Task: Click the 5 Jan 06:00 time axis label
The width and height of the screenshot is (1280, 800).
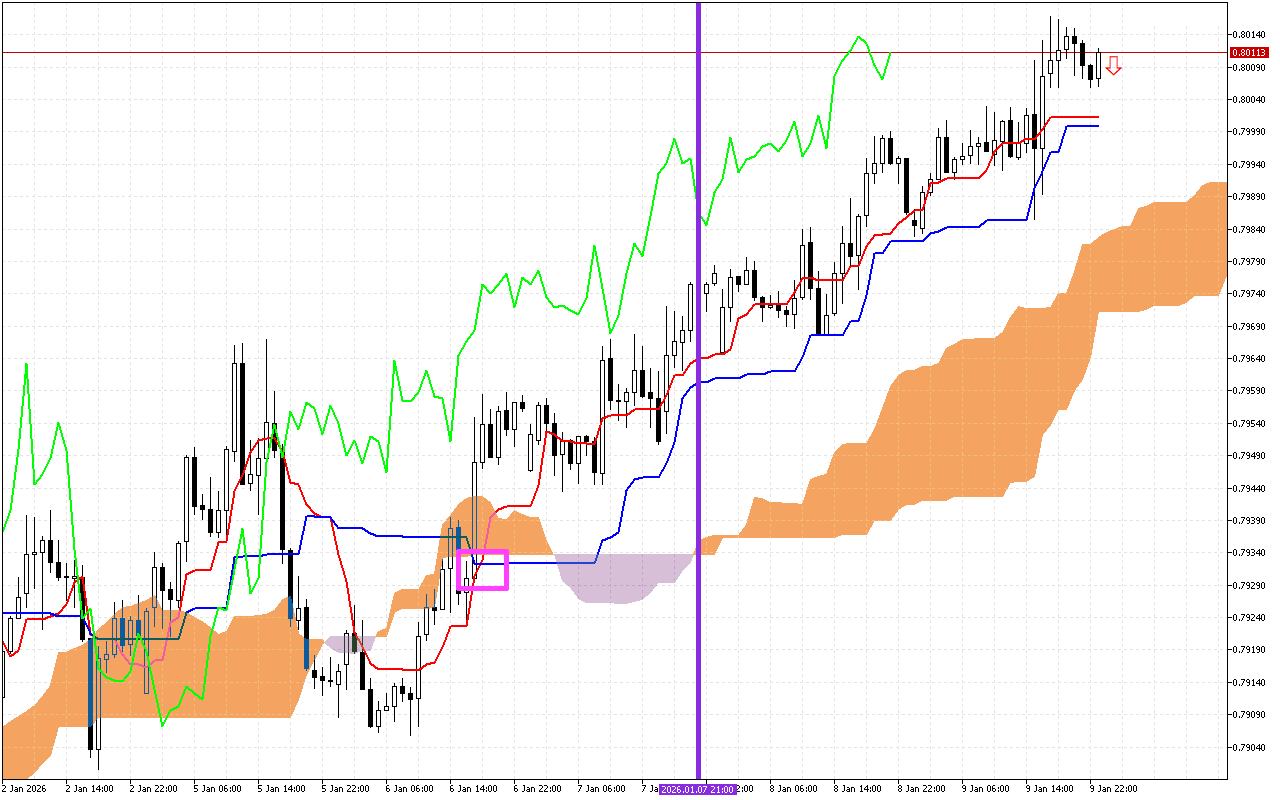Action: coord(217,789)
